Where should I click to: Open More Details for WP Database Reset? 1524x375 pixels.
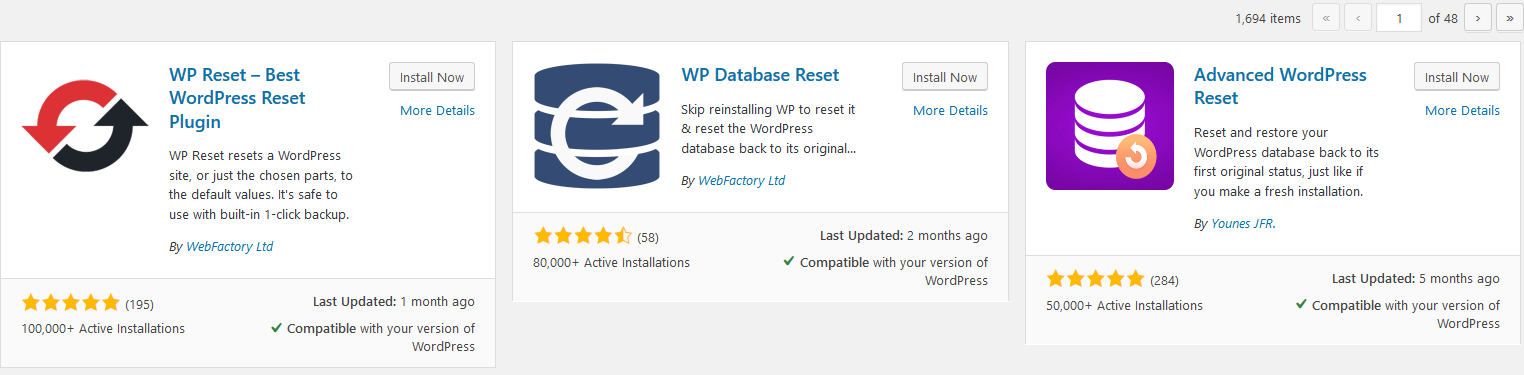pos(950,110)
